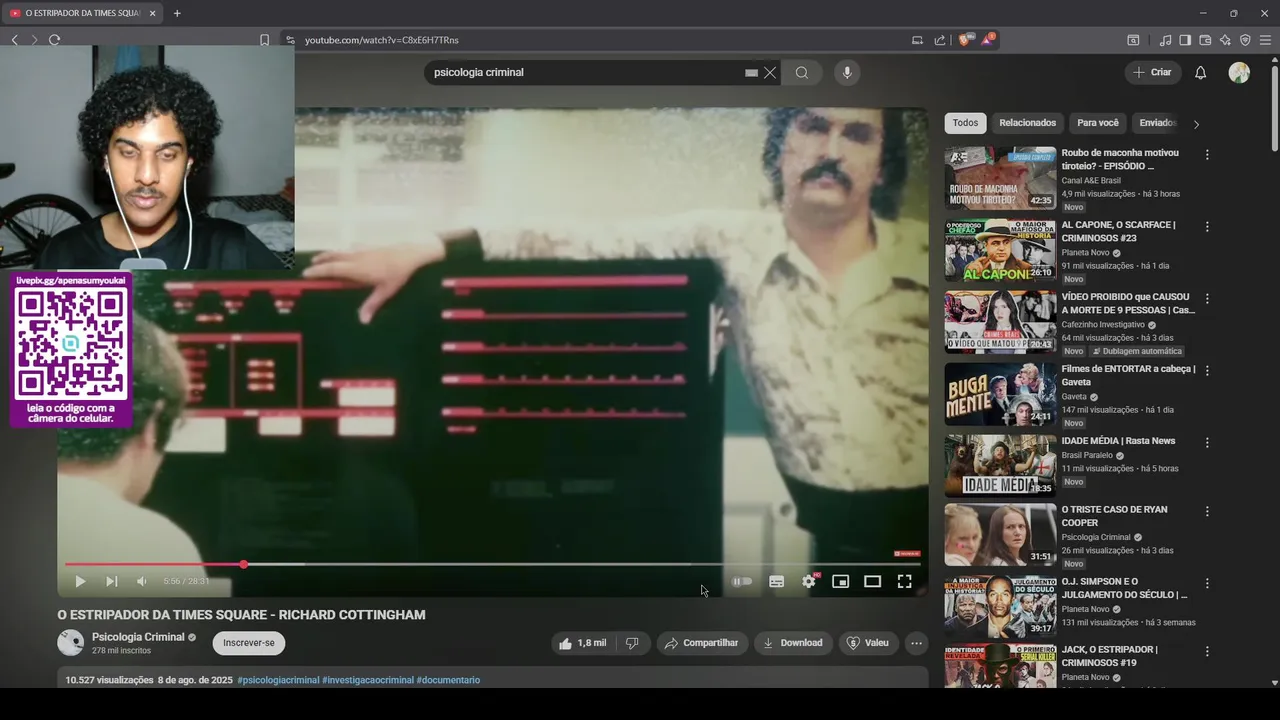Open options for Filmes de ENTORTAR video
Screen dimensions: 1280x720
point(1207,370)
